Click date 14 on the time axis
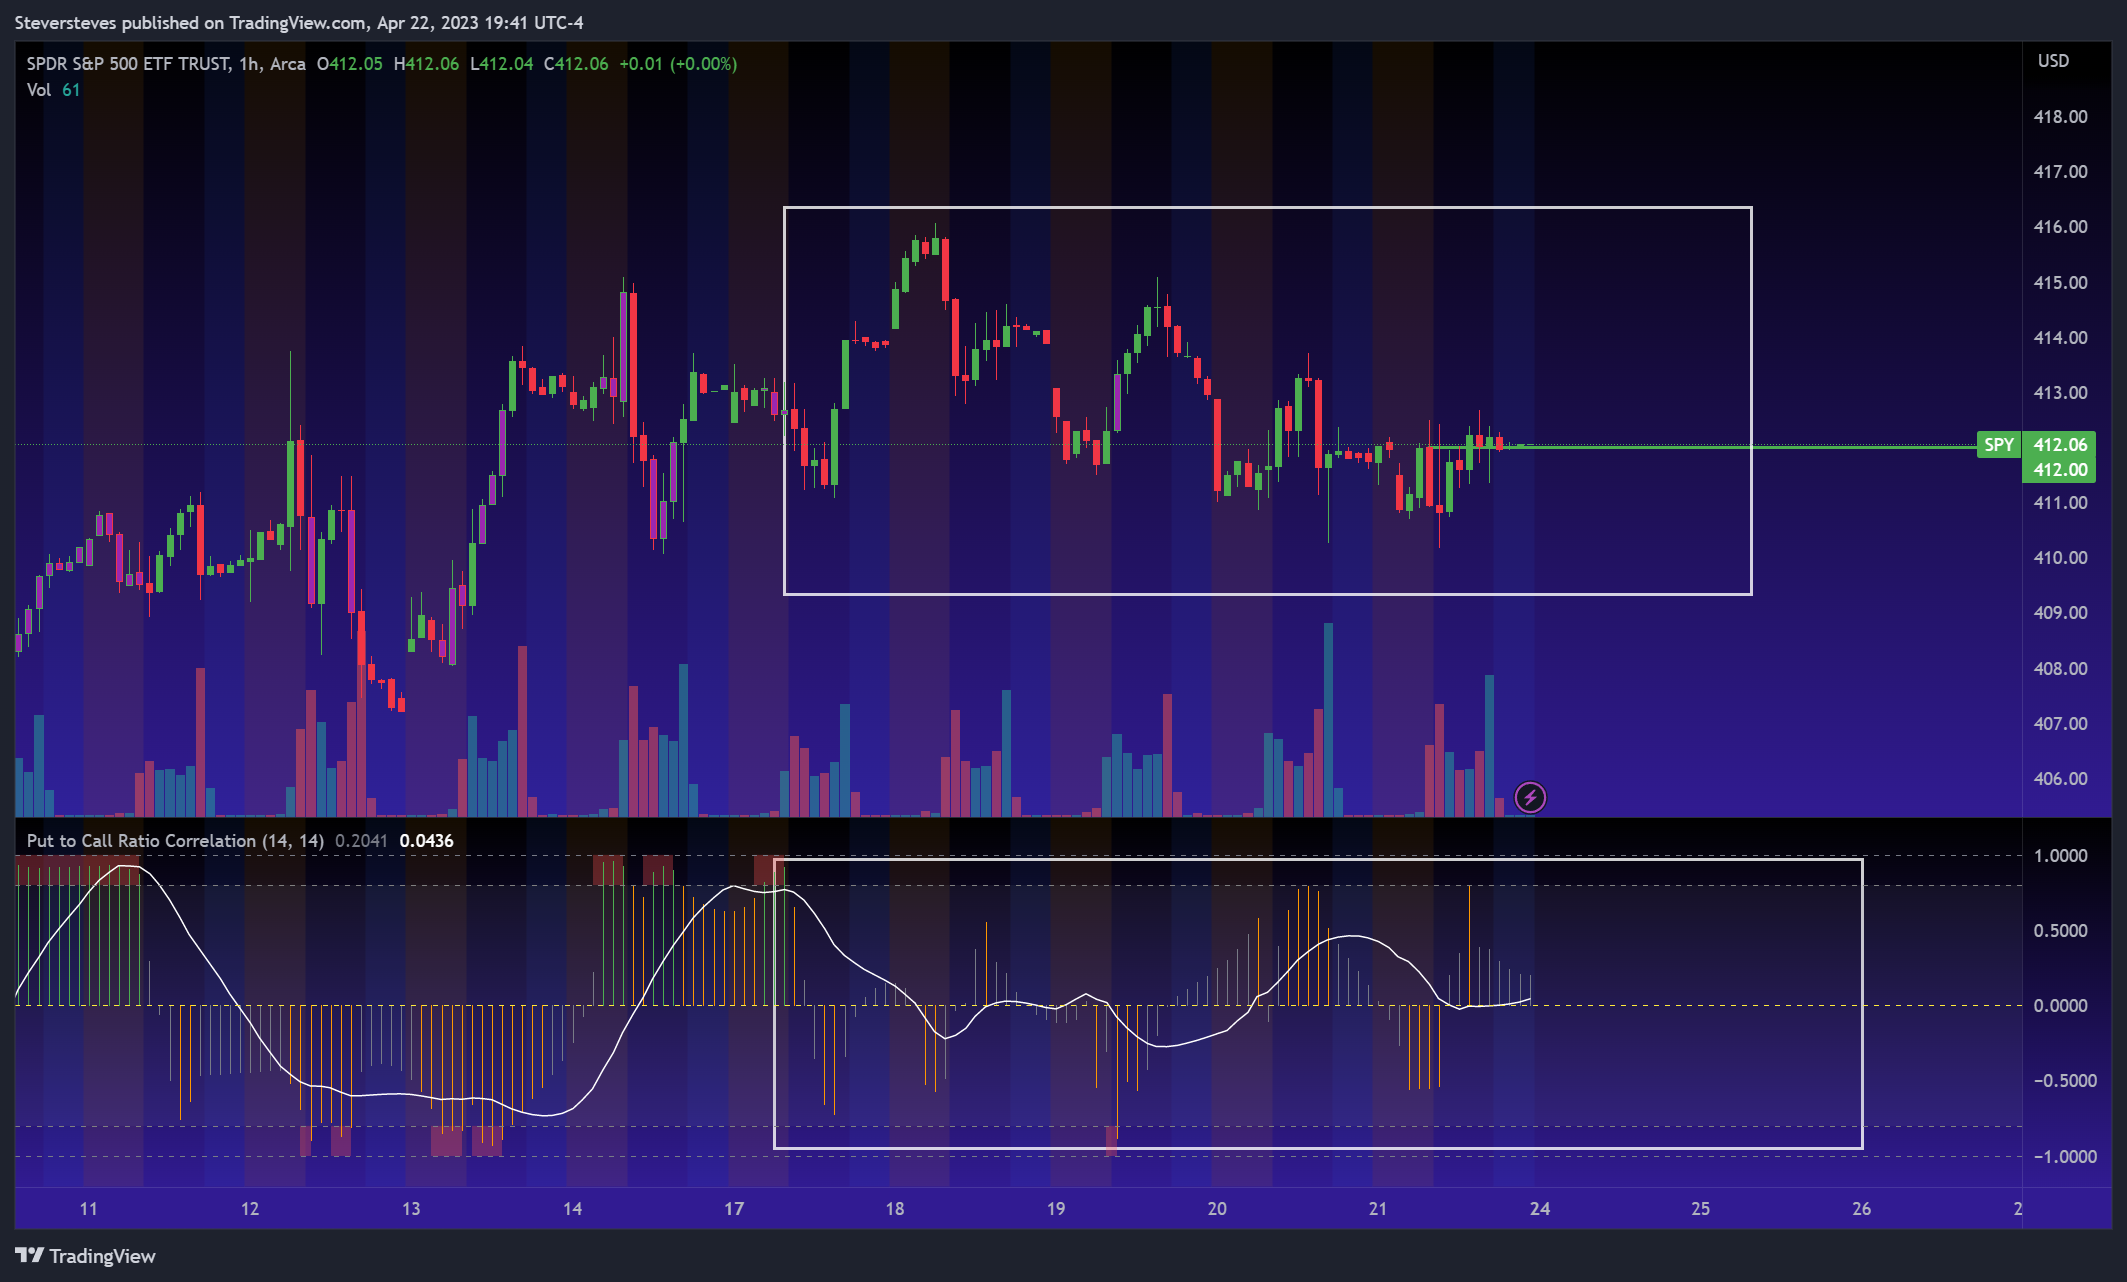Image resolution: width=2127 pixels, height=1282 pixels. pos(573,1209)
